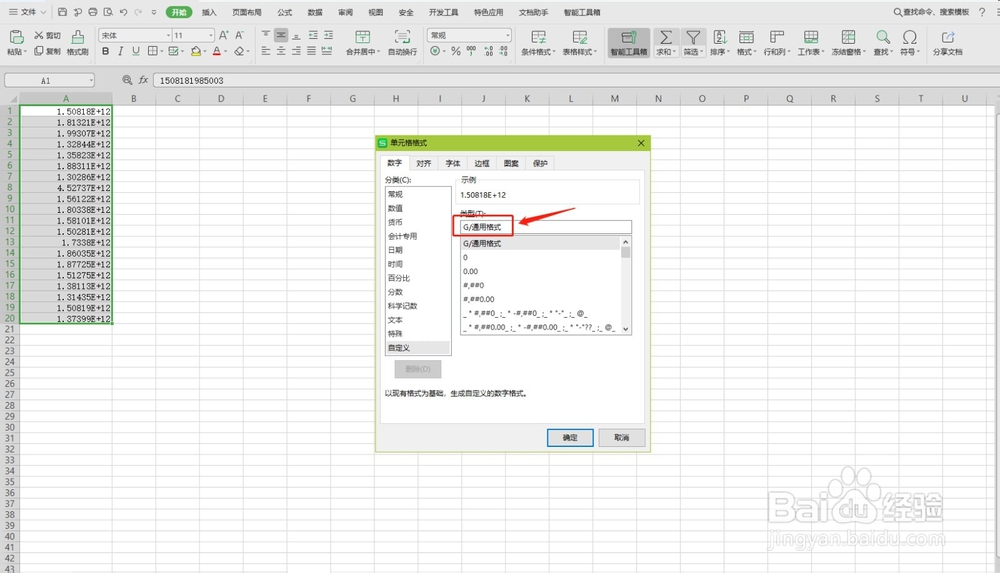This screenshot has height=573, width=1000.
Task: Apply red font color icon
Action: point(217,51)
